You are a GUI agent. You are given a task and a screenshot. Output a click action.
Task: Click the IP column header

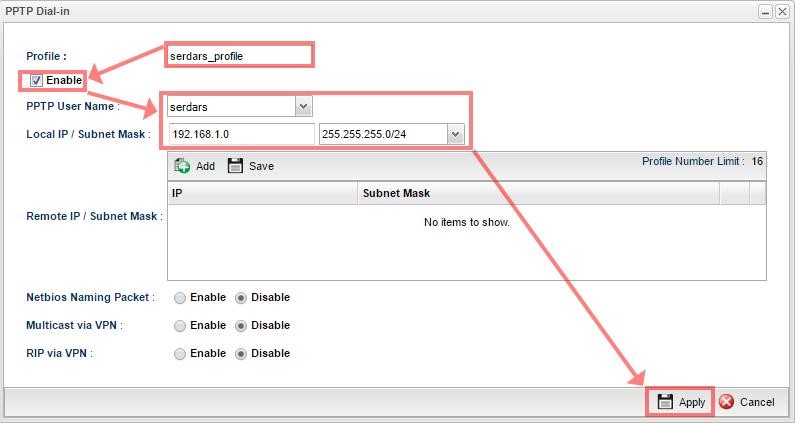click(262, 193)
